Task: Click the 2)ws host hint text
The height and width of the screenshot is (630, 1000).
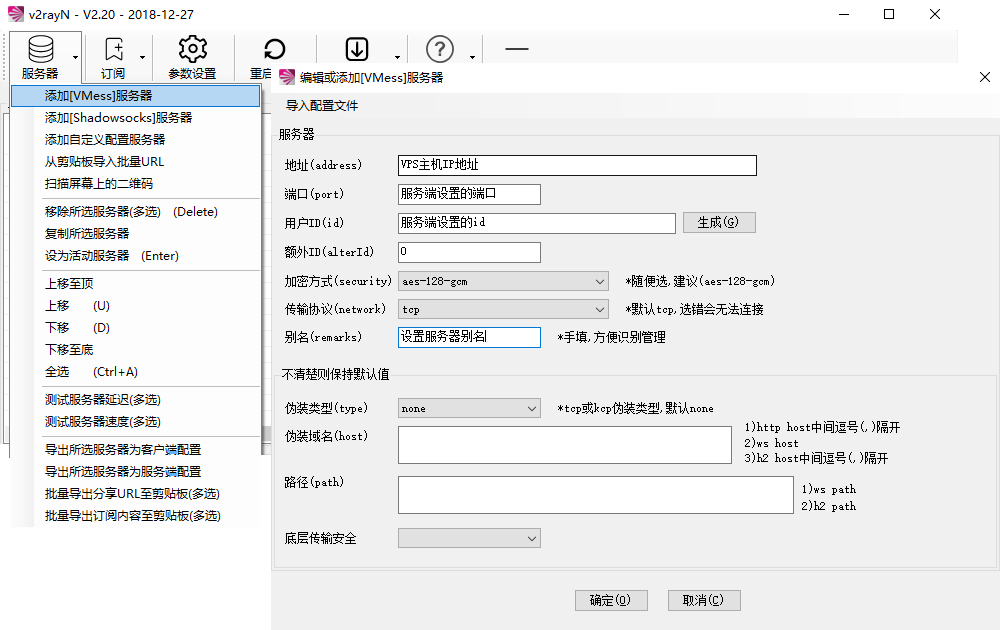Action: 771,443
